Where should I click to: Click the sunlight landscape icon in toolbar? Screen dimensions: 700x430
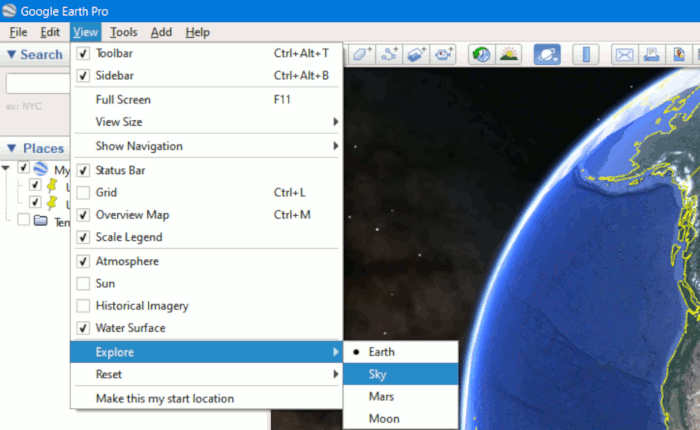tap(509, 54)
